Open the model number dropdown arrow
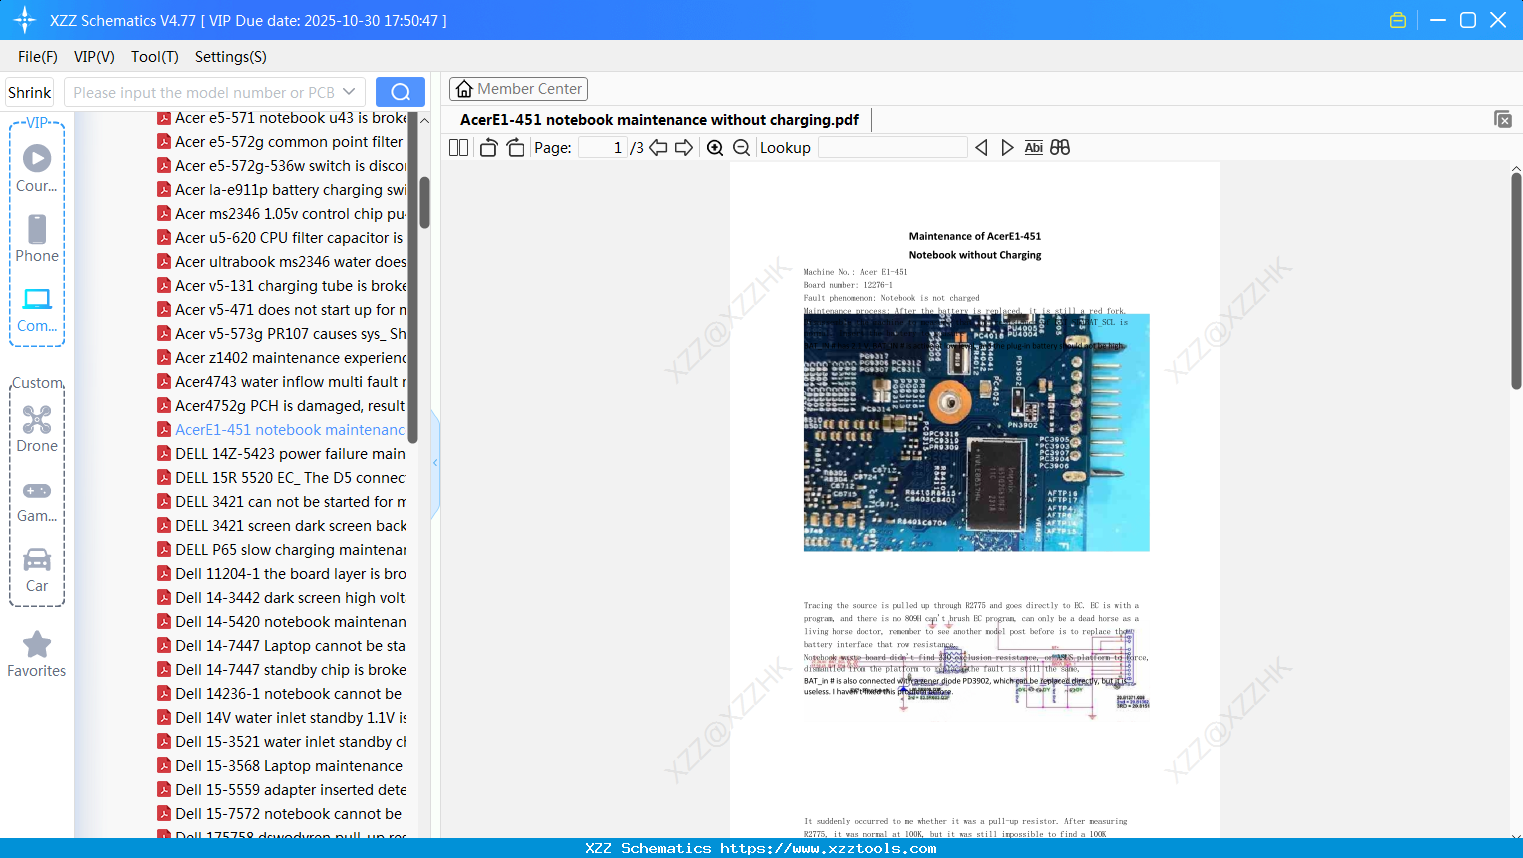The height and width of the screenshot is (858, 1523). coord(349,92)
